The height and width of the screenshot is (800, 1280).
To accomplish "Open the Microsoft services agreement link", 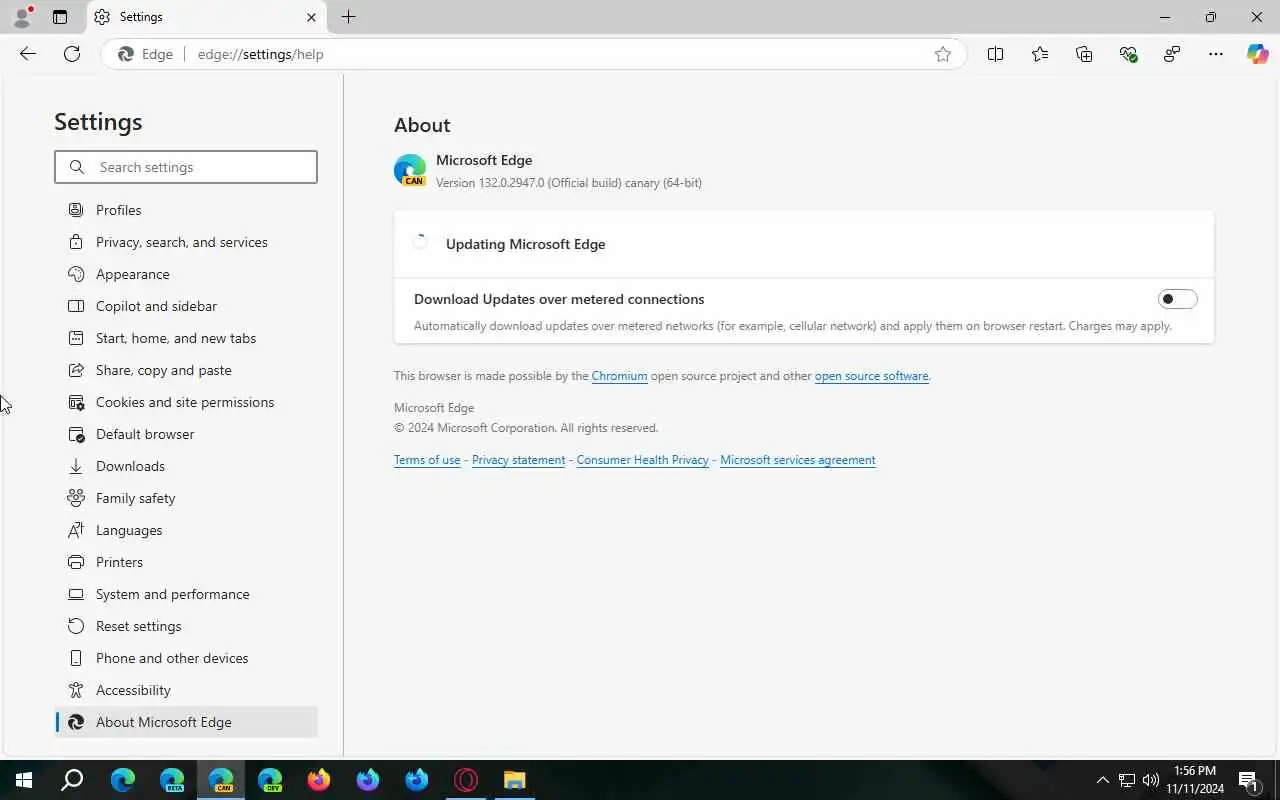I will click(x=798, y=460).
